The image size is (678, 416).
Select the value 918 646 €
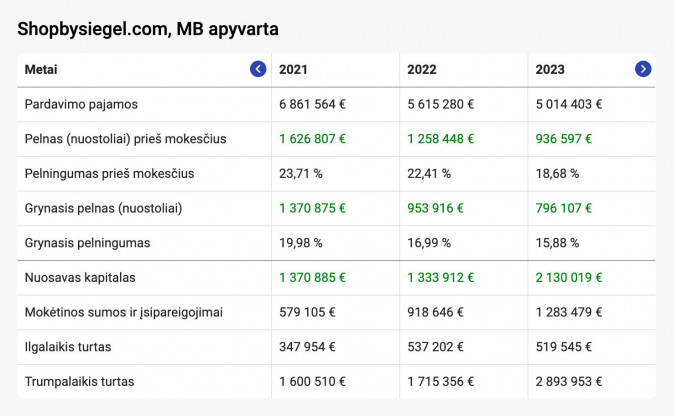pos(435,312)
